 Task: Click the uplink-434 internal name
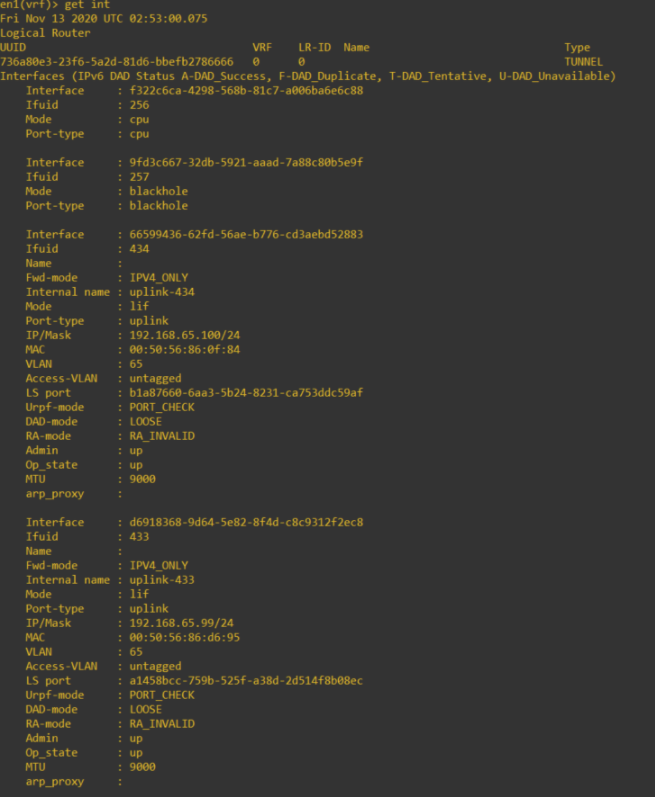click(162, 292)
